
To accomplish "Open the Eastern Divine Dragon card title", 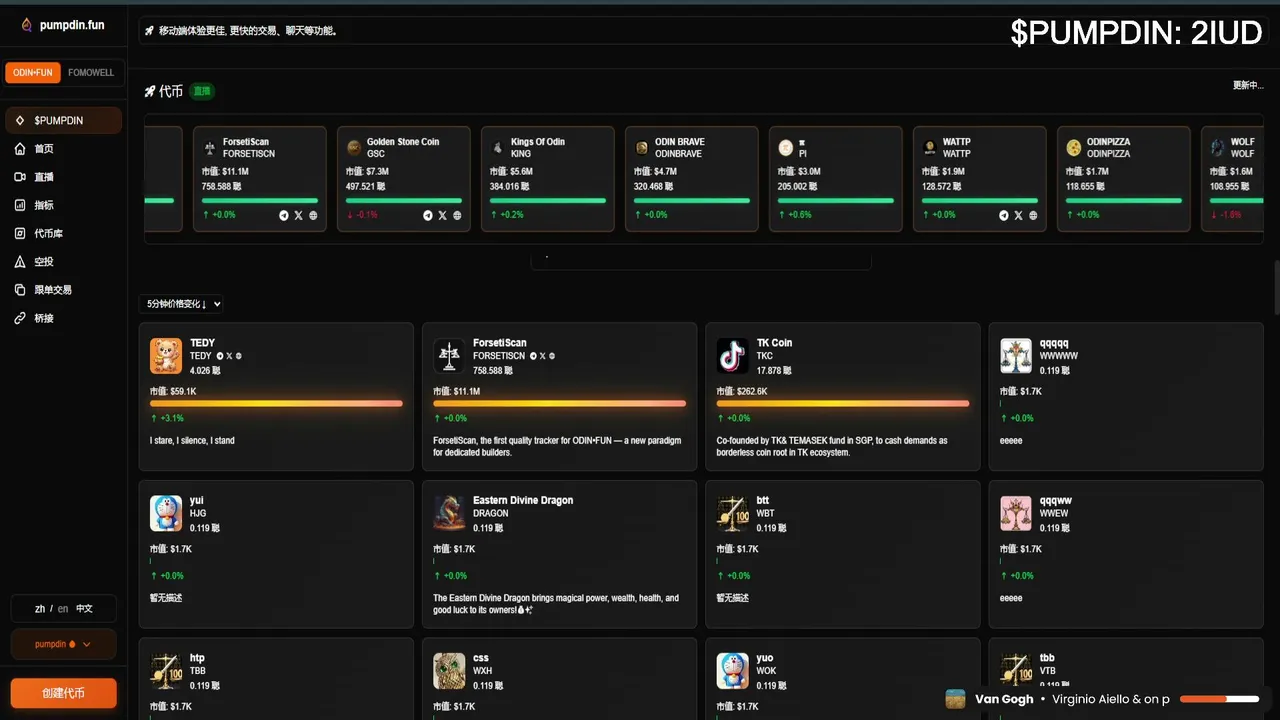I will [523, 501].
